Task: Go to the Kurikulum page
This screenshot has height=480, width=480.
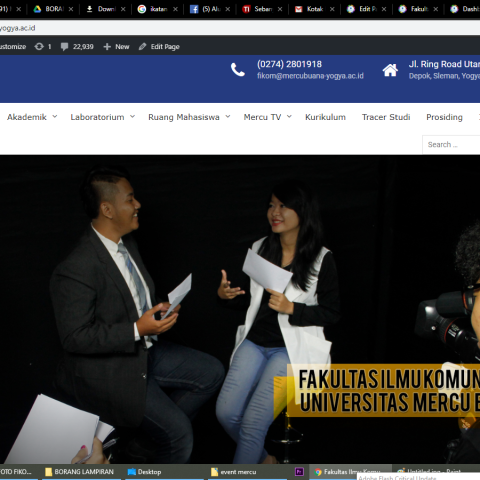Action: pyautogui.click(x=325, y=117)
